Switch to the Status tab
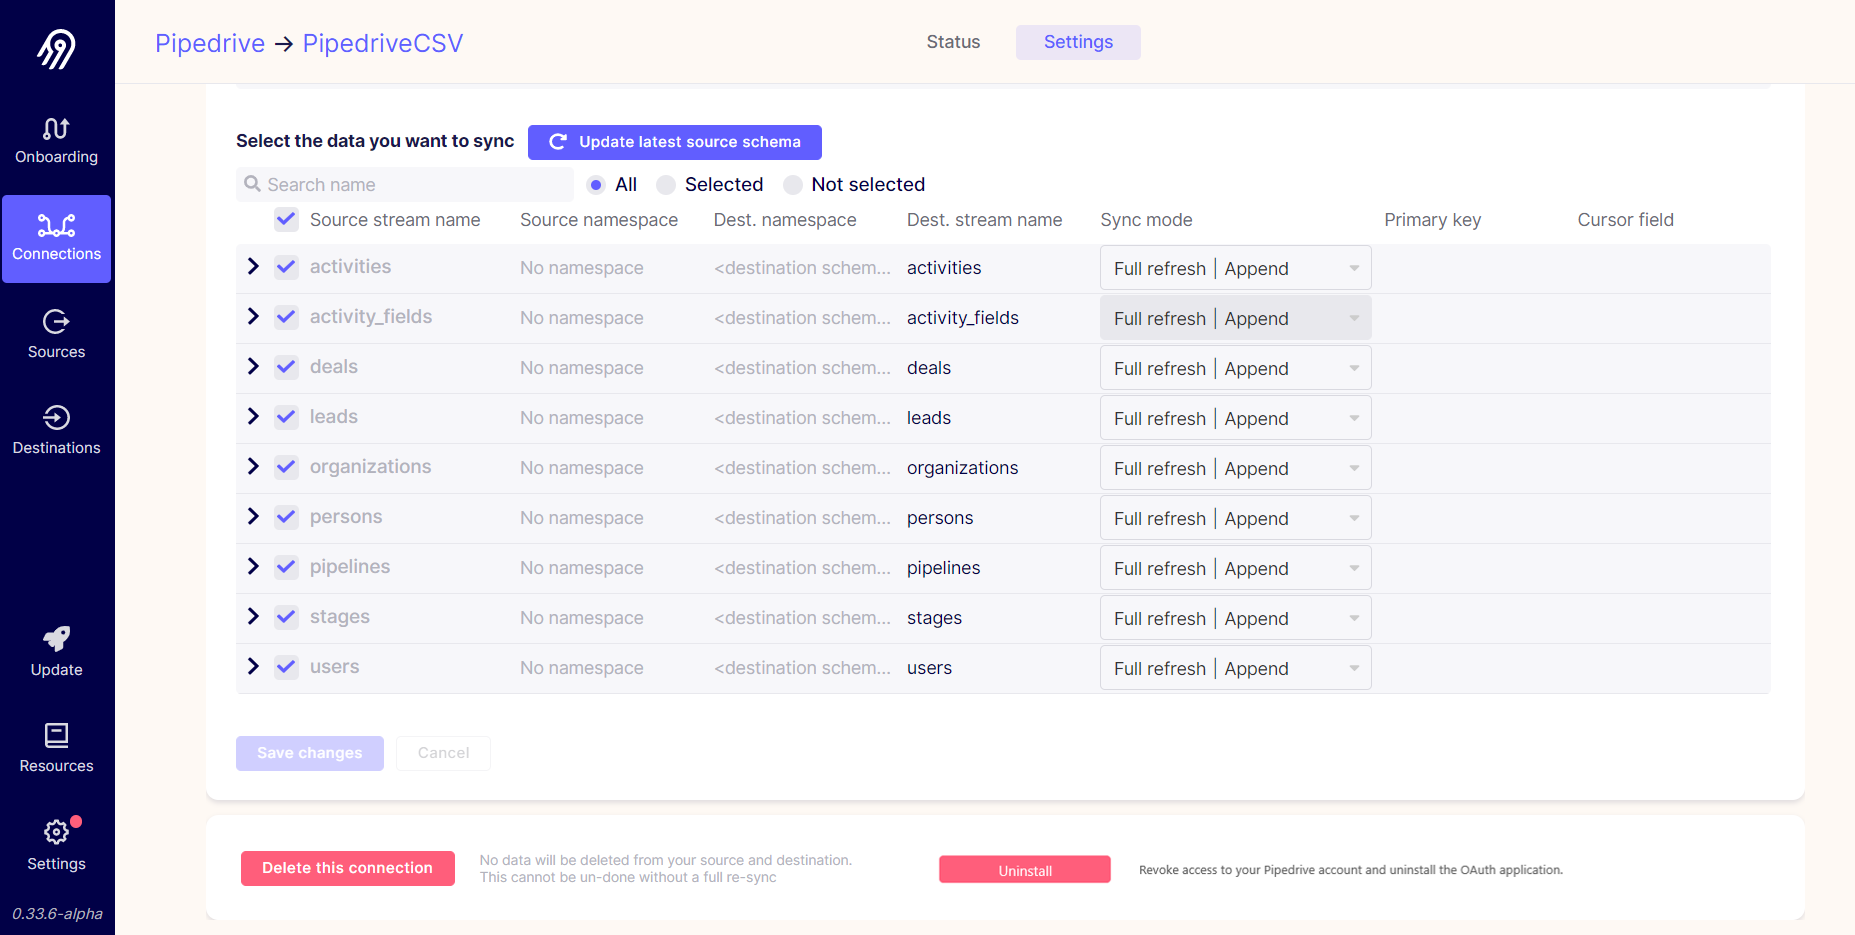 pos(953,42)
